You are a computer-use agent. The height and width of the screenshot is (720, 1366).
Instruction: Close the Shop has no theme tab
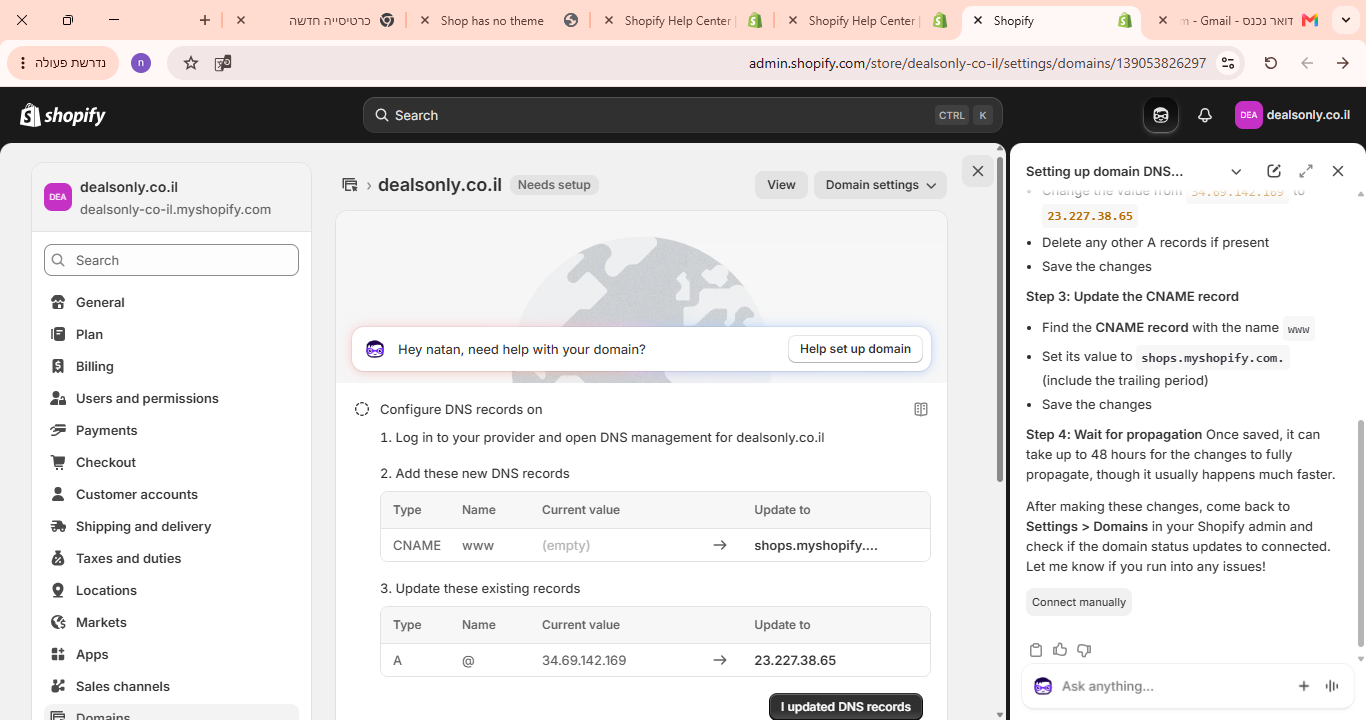point(425,20)
